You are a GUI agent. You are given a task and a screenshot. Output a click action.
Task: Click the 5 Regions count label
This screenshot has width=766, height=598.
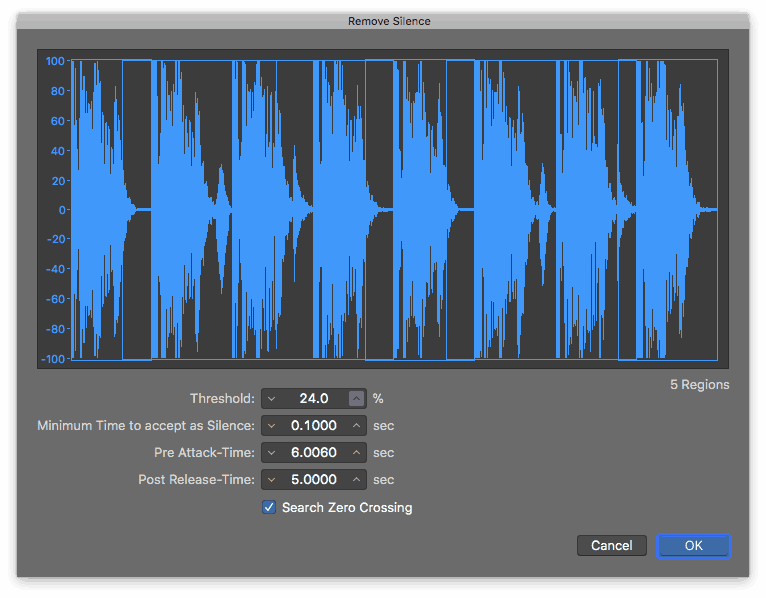pos(699,384)
